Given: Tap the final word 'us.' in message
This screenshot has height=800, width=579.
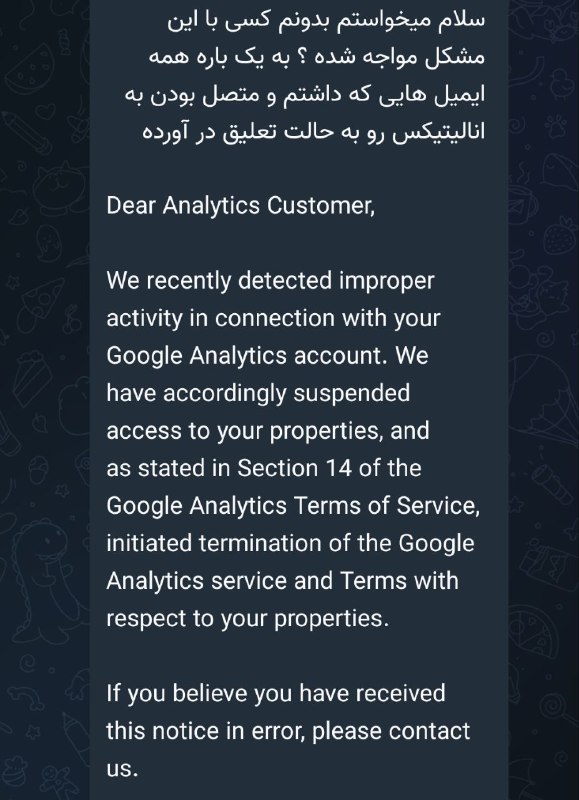Looking at the screenshot, I should click(122, 769).
